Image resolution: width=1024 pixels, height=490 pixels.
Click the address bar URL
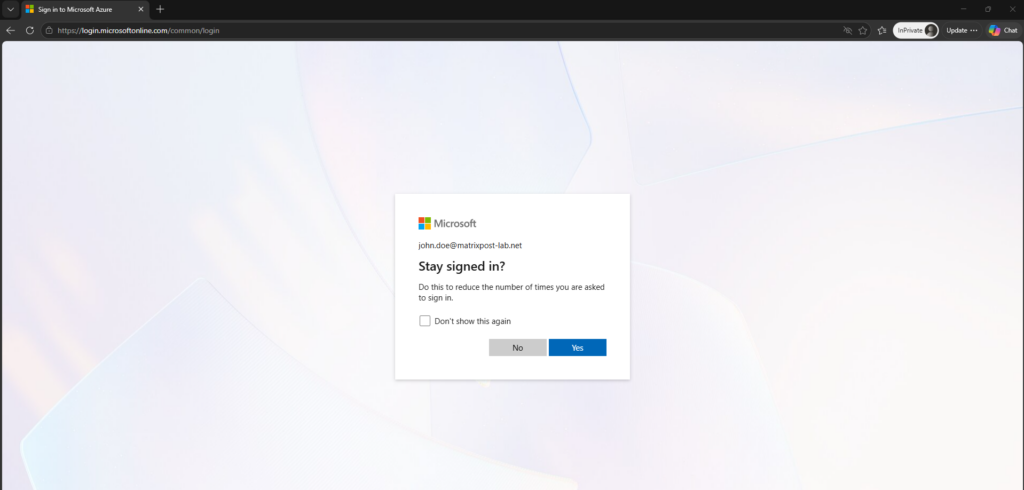click(x=138, y=30)
